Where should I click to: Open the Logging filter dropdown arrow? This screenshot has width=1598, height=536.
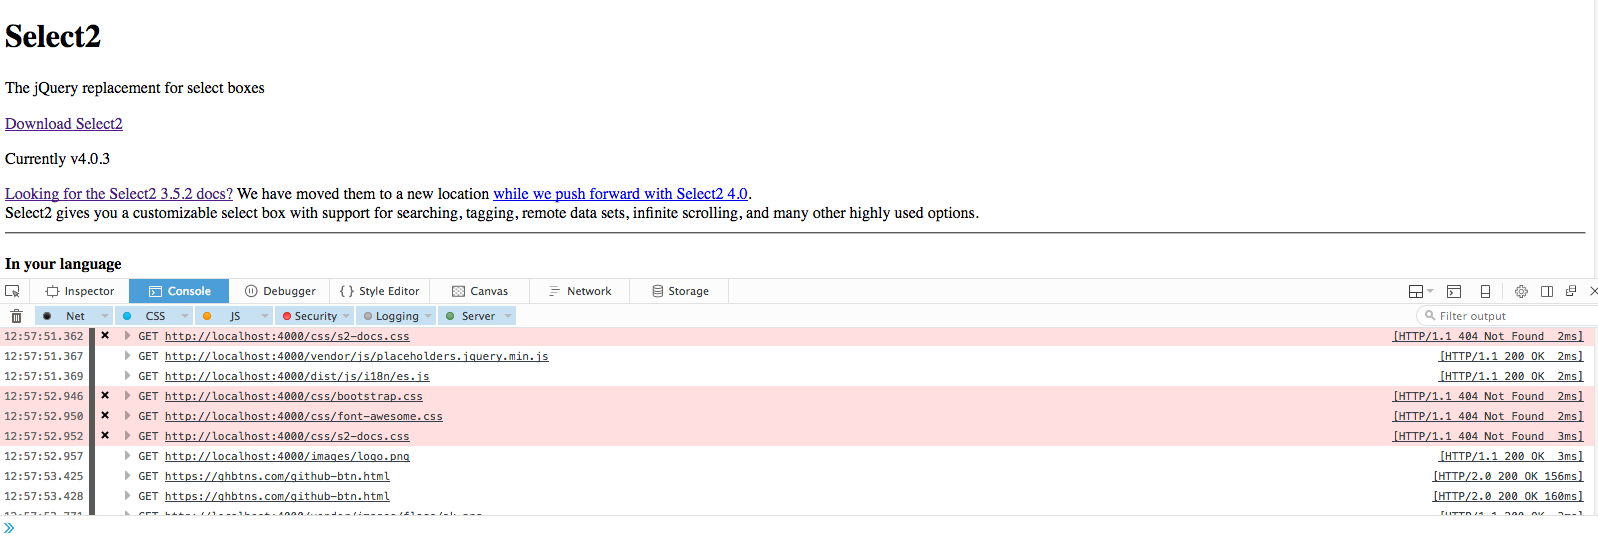429,316
